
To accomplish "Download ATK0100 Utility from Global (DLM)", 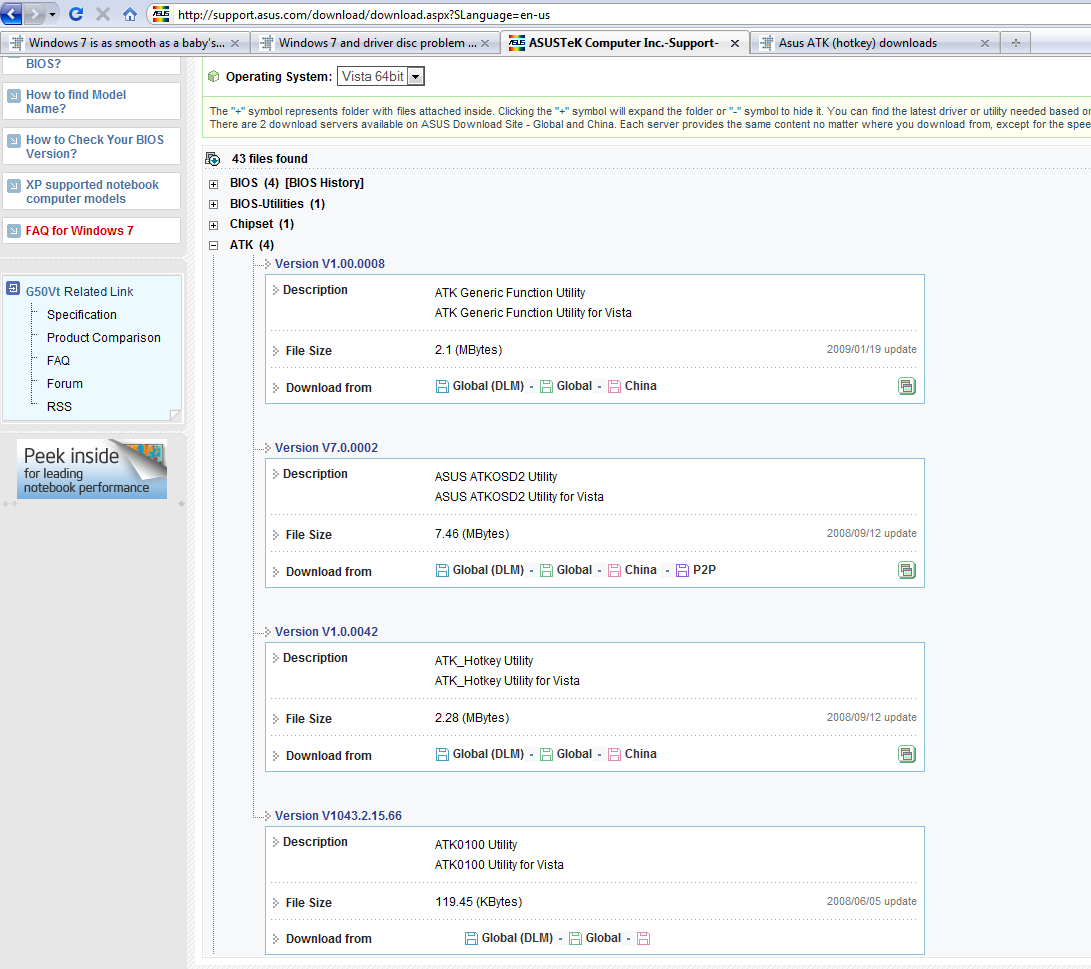I will 509,938.
